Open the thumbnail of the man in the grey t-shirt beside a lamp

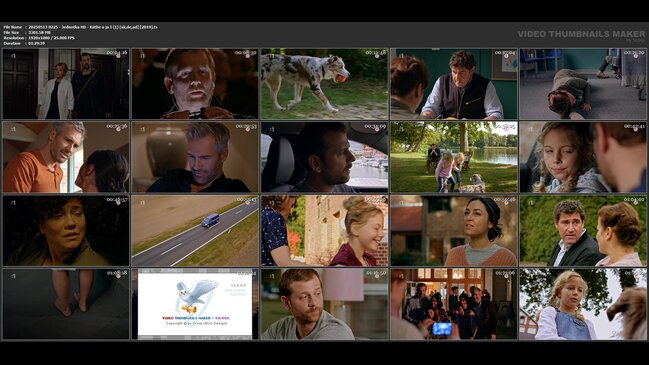324,304
